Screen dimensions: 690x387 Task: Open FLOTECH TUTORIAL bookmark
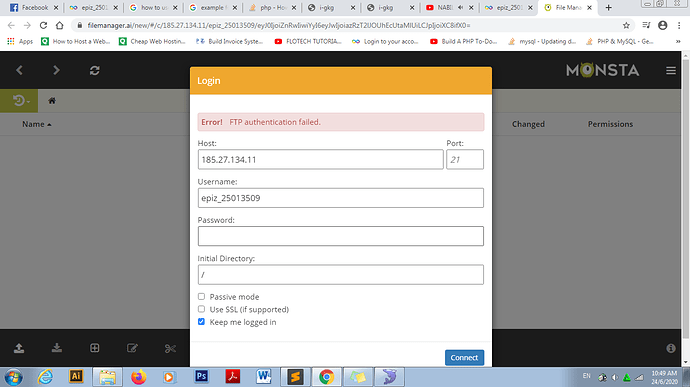pyautogui.click(x=308, y=41)
